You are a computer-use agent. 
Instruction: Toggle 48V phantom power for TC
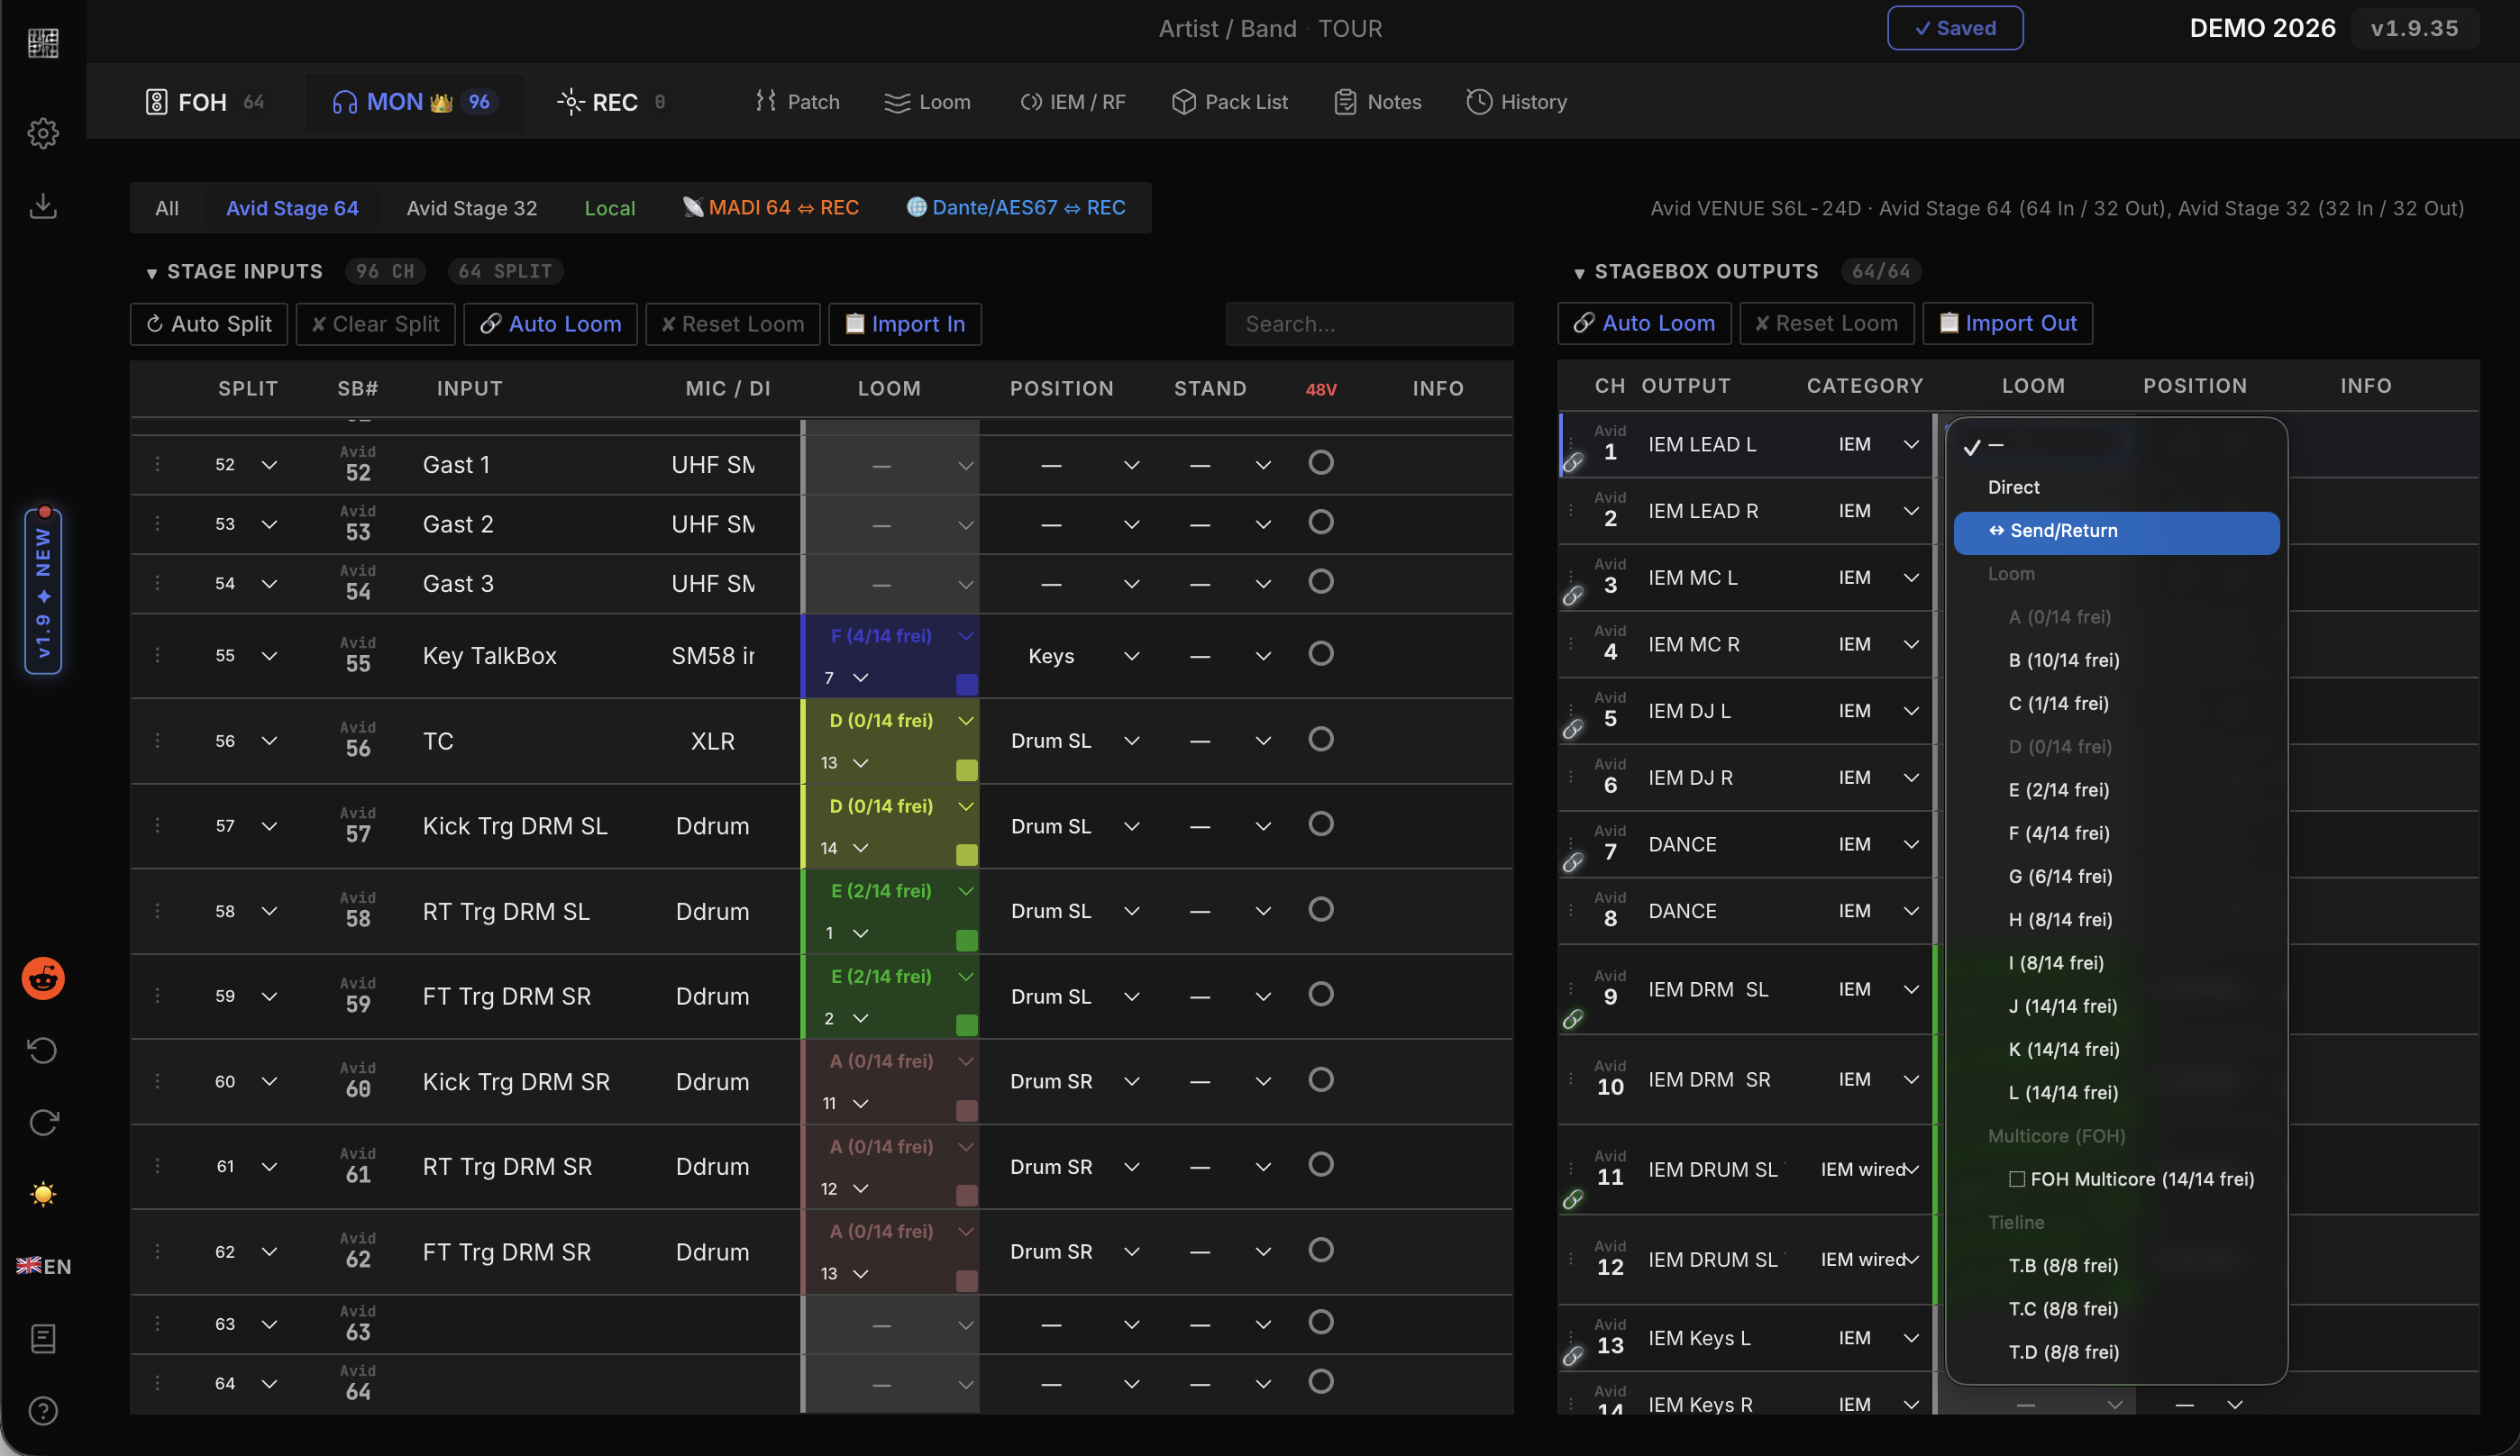coord(1321,739)
